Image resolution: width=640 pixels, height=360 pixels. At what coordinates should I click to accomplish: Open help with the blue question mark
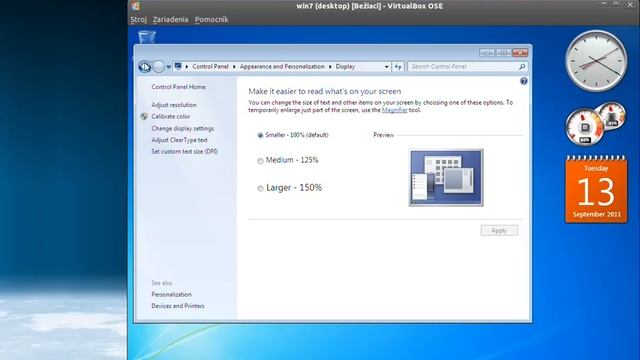(x=524, y=81)
